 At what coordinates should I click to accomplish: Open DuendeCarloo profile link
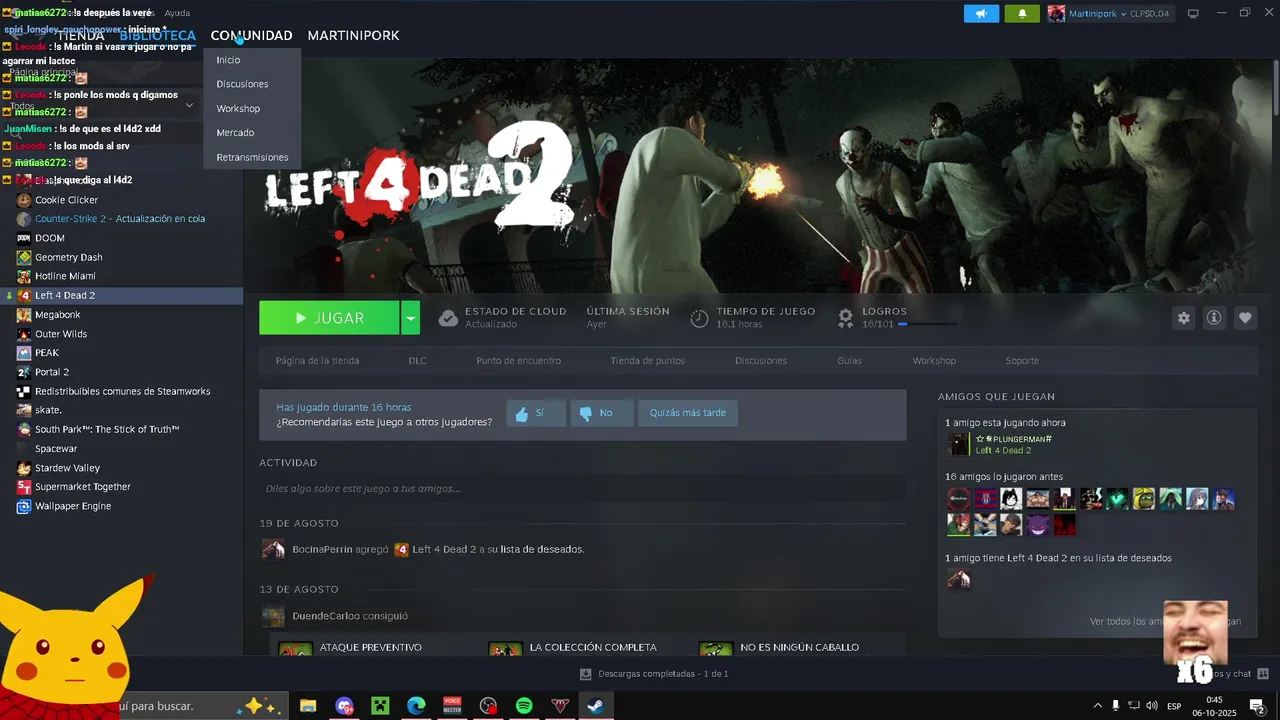coord(325,616)
